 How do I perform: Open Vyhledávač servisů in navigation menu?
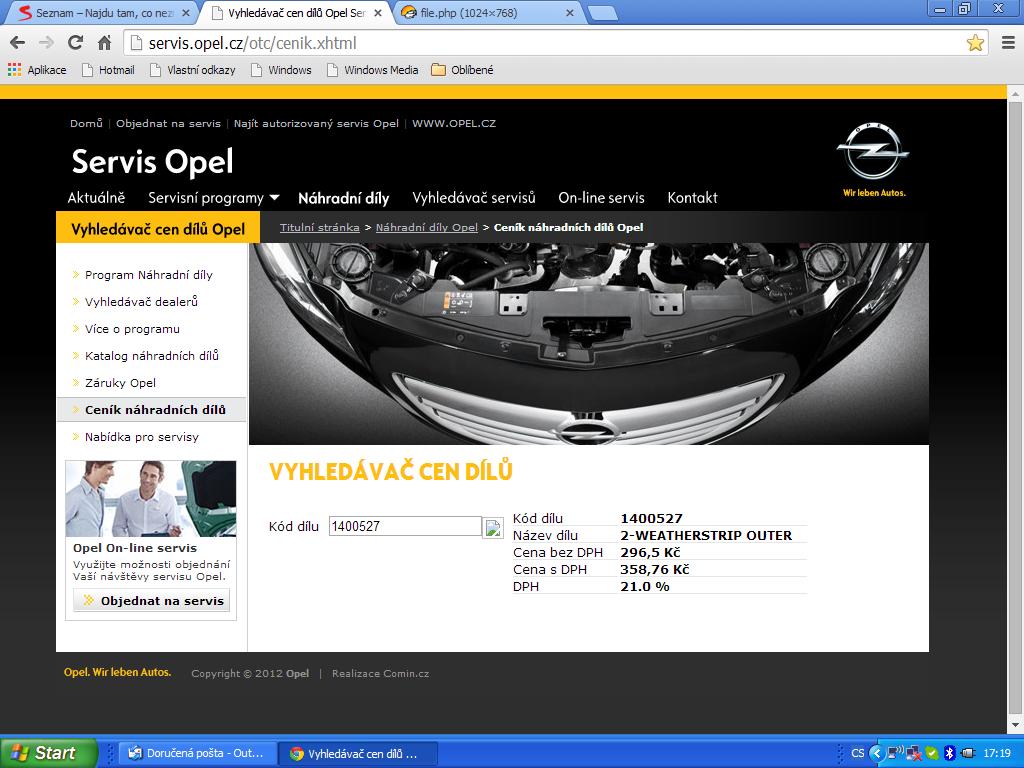[x=474, y=197]
